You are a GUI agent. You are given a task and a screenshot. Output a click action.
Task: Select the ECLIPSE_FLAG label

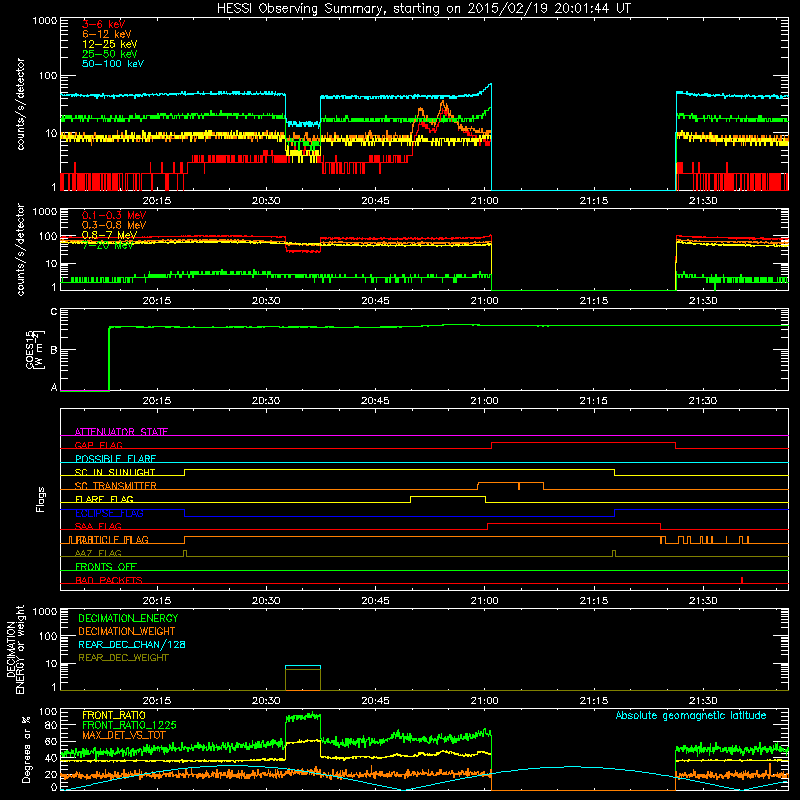tap(109, 513)
